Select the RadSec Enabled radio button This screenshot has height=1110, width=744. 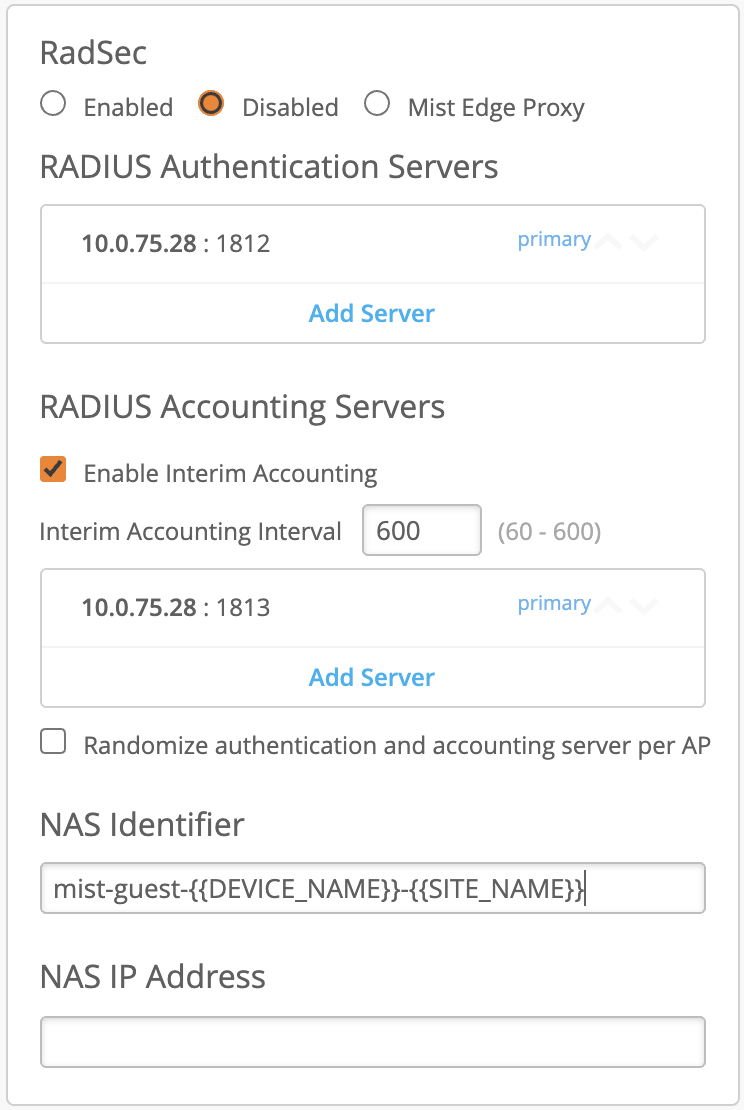point(53,104)
